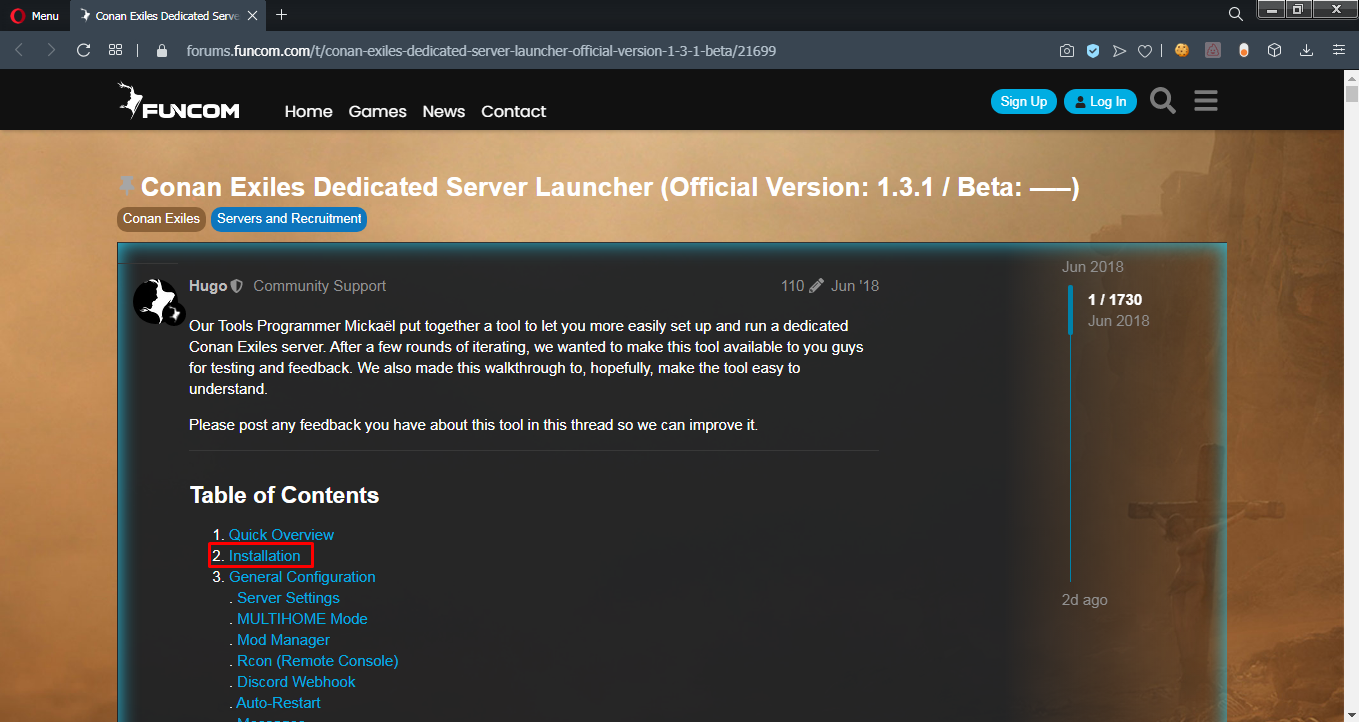Open the extensions cube menu
Viewport: 1359px width, 722px height.
coord(1275,50)
